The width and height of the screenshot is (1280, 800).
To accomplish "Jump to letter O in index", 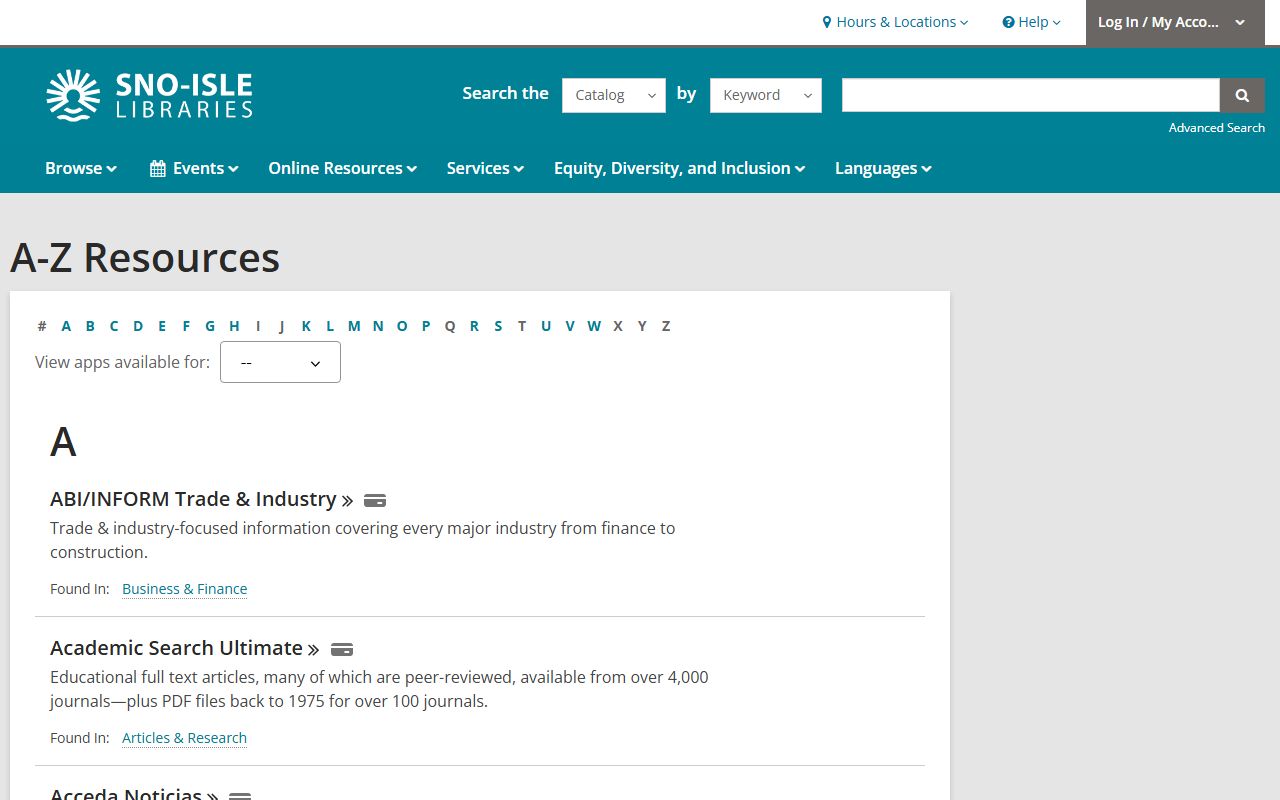I will pos(402,326).
